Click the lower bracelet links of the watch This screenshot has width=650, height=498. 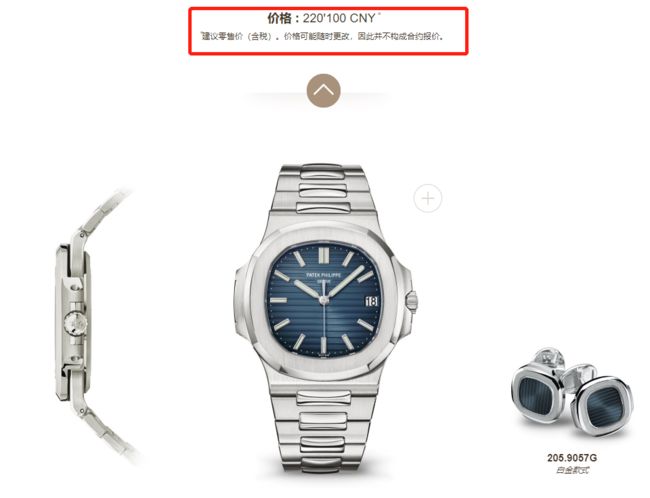pyautogui.click(x=323, y=431)
